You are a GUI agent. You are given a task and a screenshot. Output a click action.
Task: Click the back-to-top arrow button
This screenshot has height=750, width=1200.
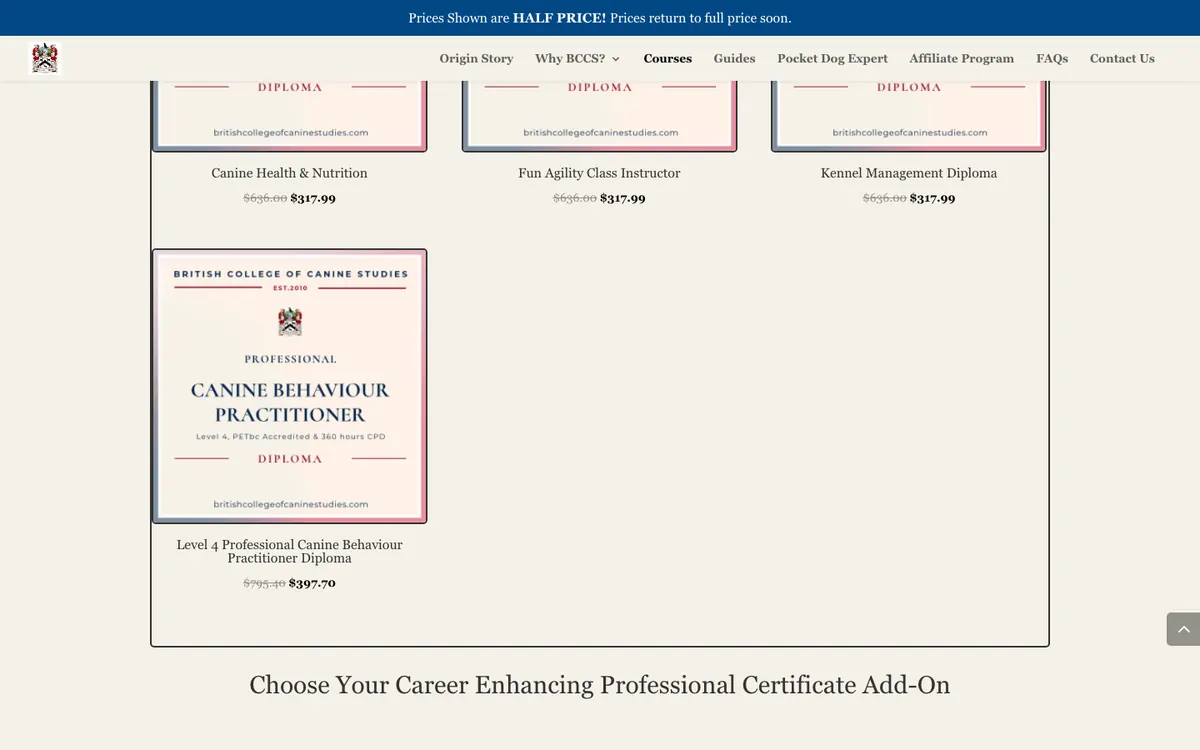1183,629
